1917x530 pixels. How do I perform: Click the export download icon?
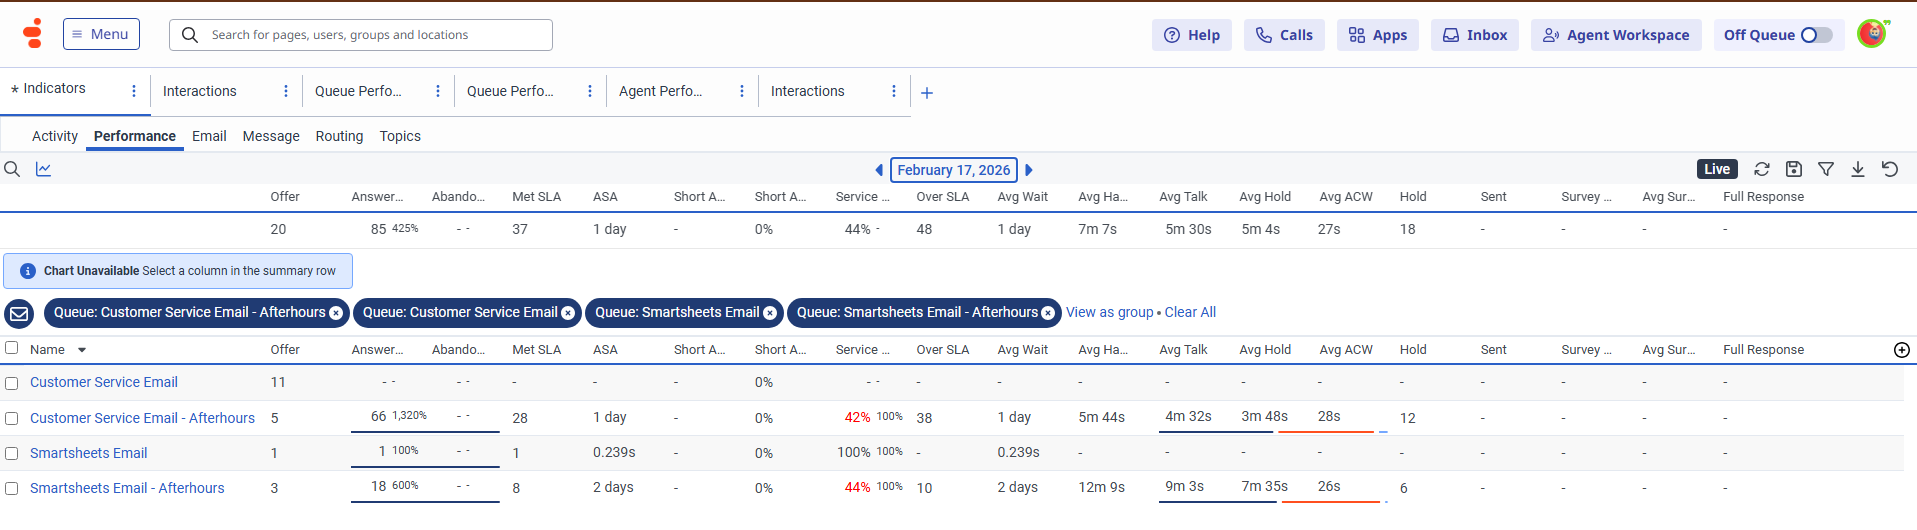point(1858,169)
